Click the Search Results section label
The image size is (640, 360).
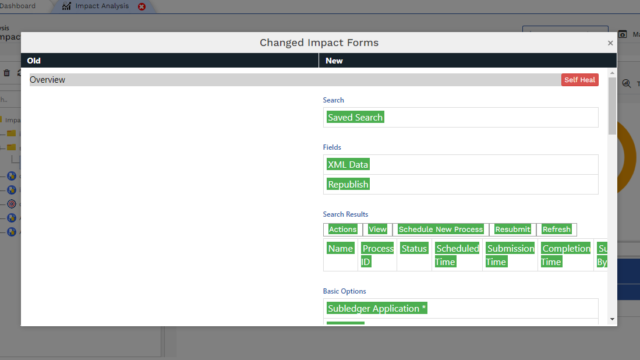pos(345,214)
